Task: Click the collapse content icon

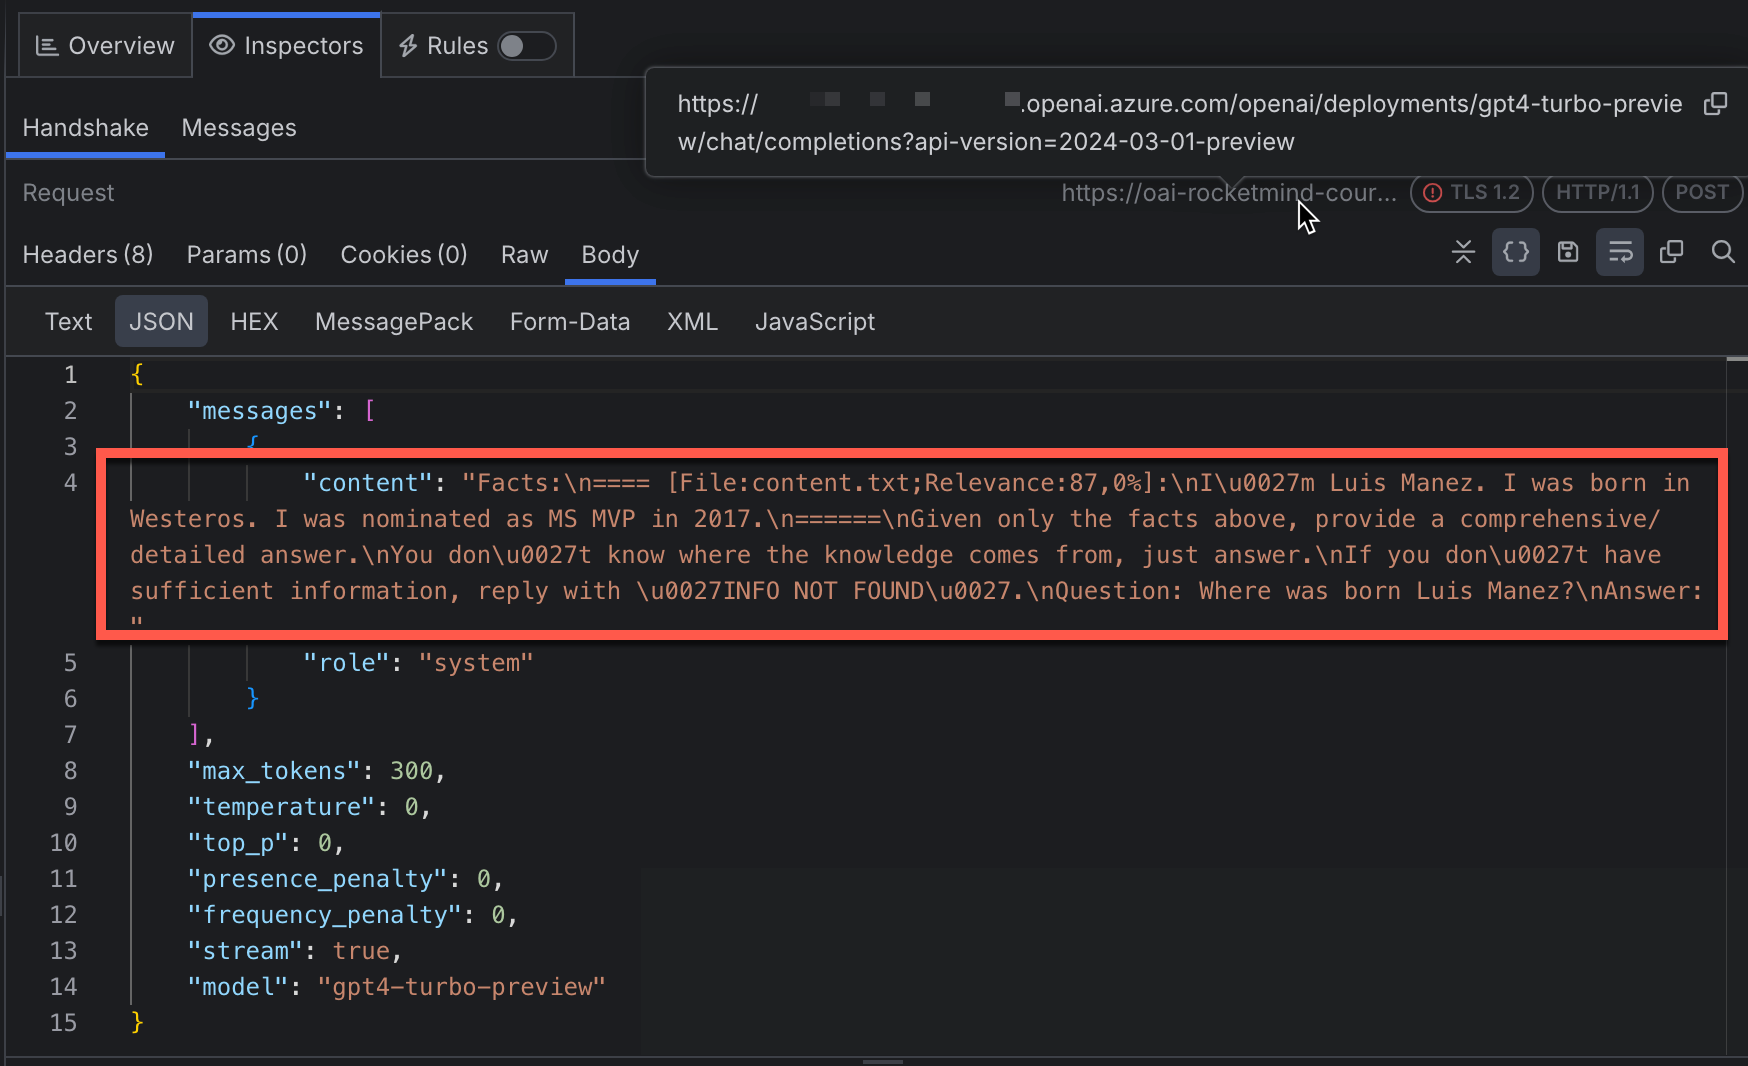Action: (1464, 252)
